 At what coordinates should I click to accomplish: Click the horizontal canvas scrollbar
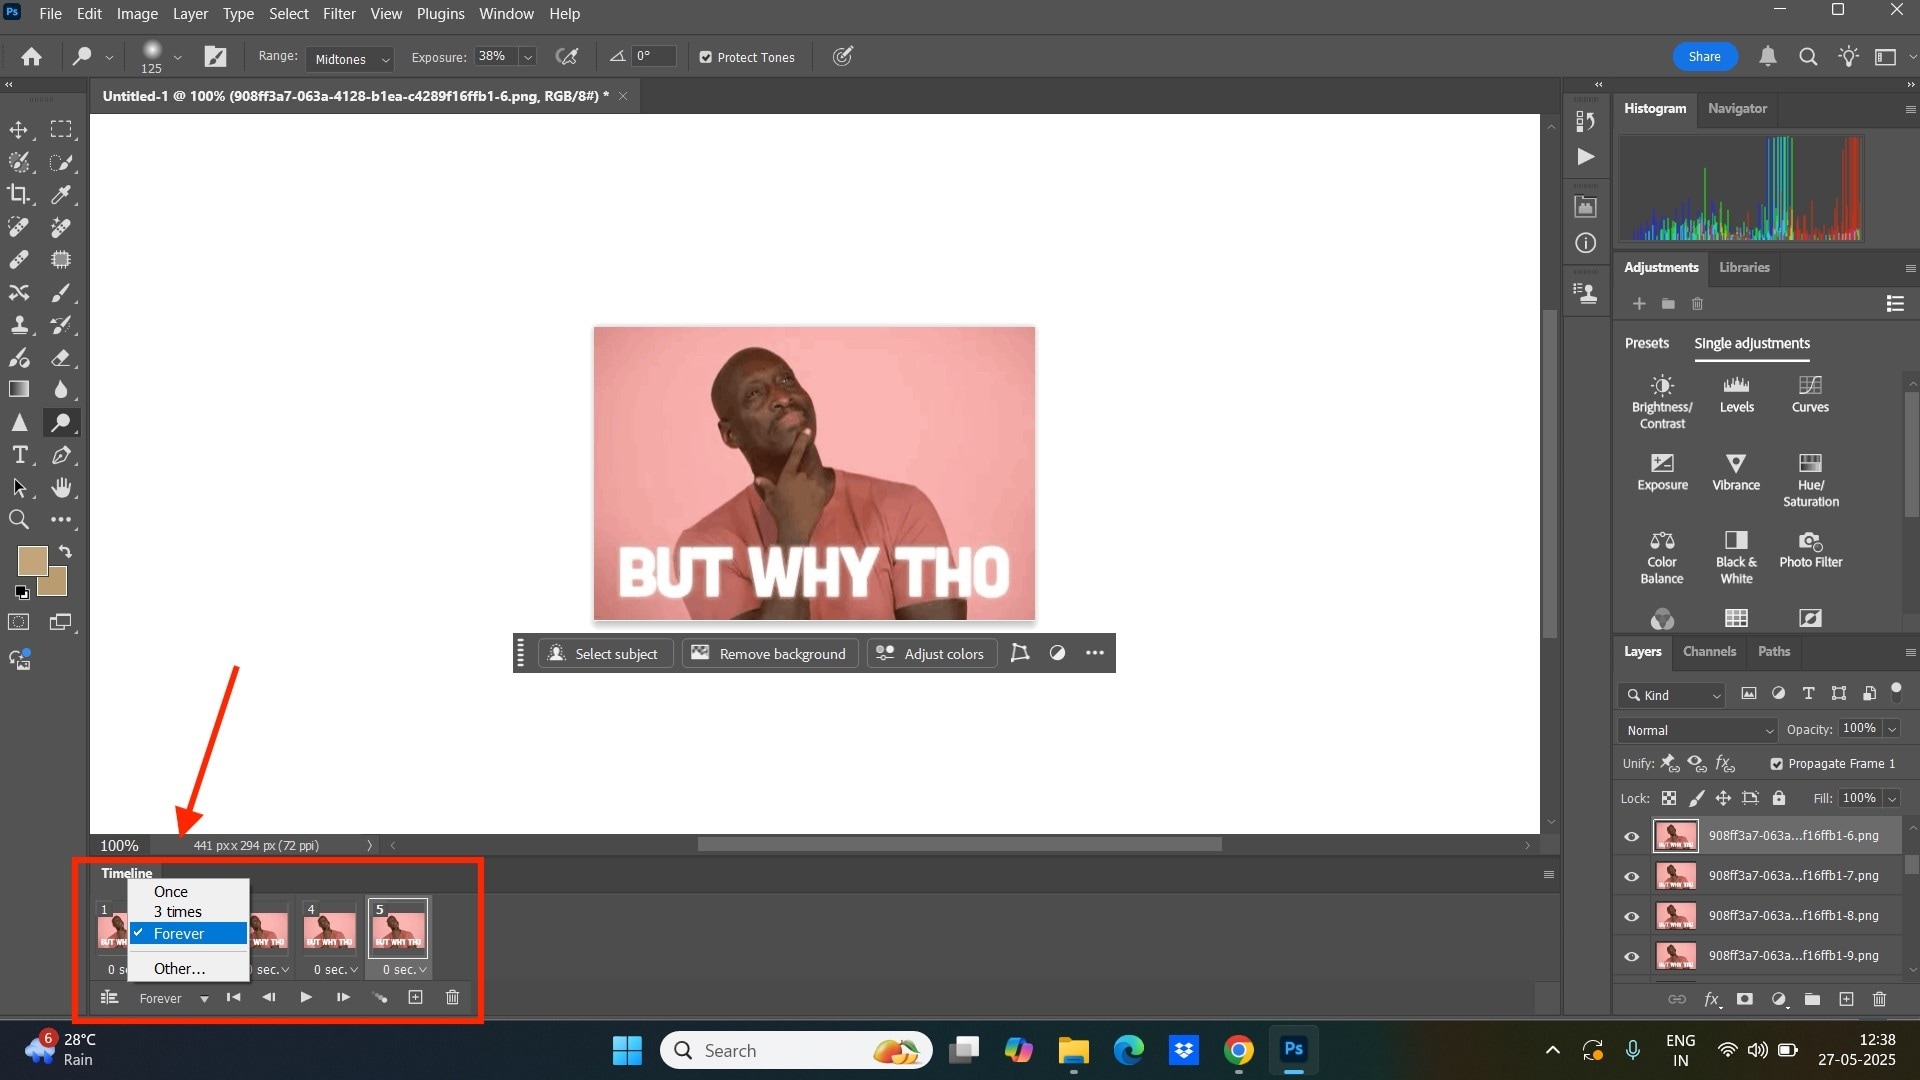click(x=959, y=845)
